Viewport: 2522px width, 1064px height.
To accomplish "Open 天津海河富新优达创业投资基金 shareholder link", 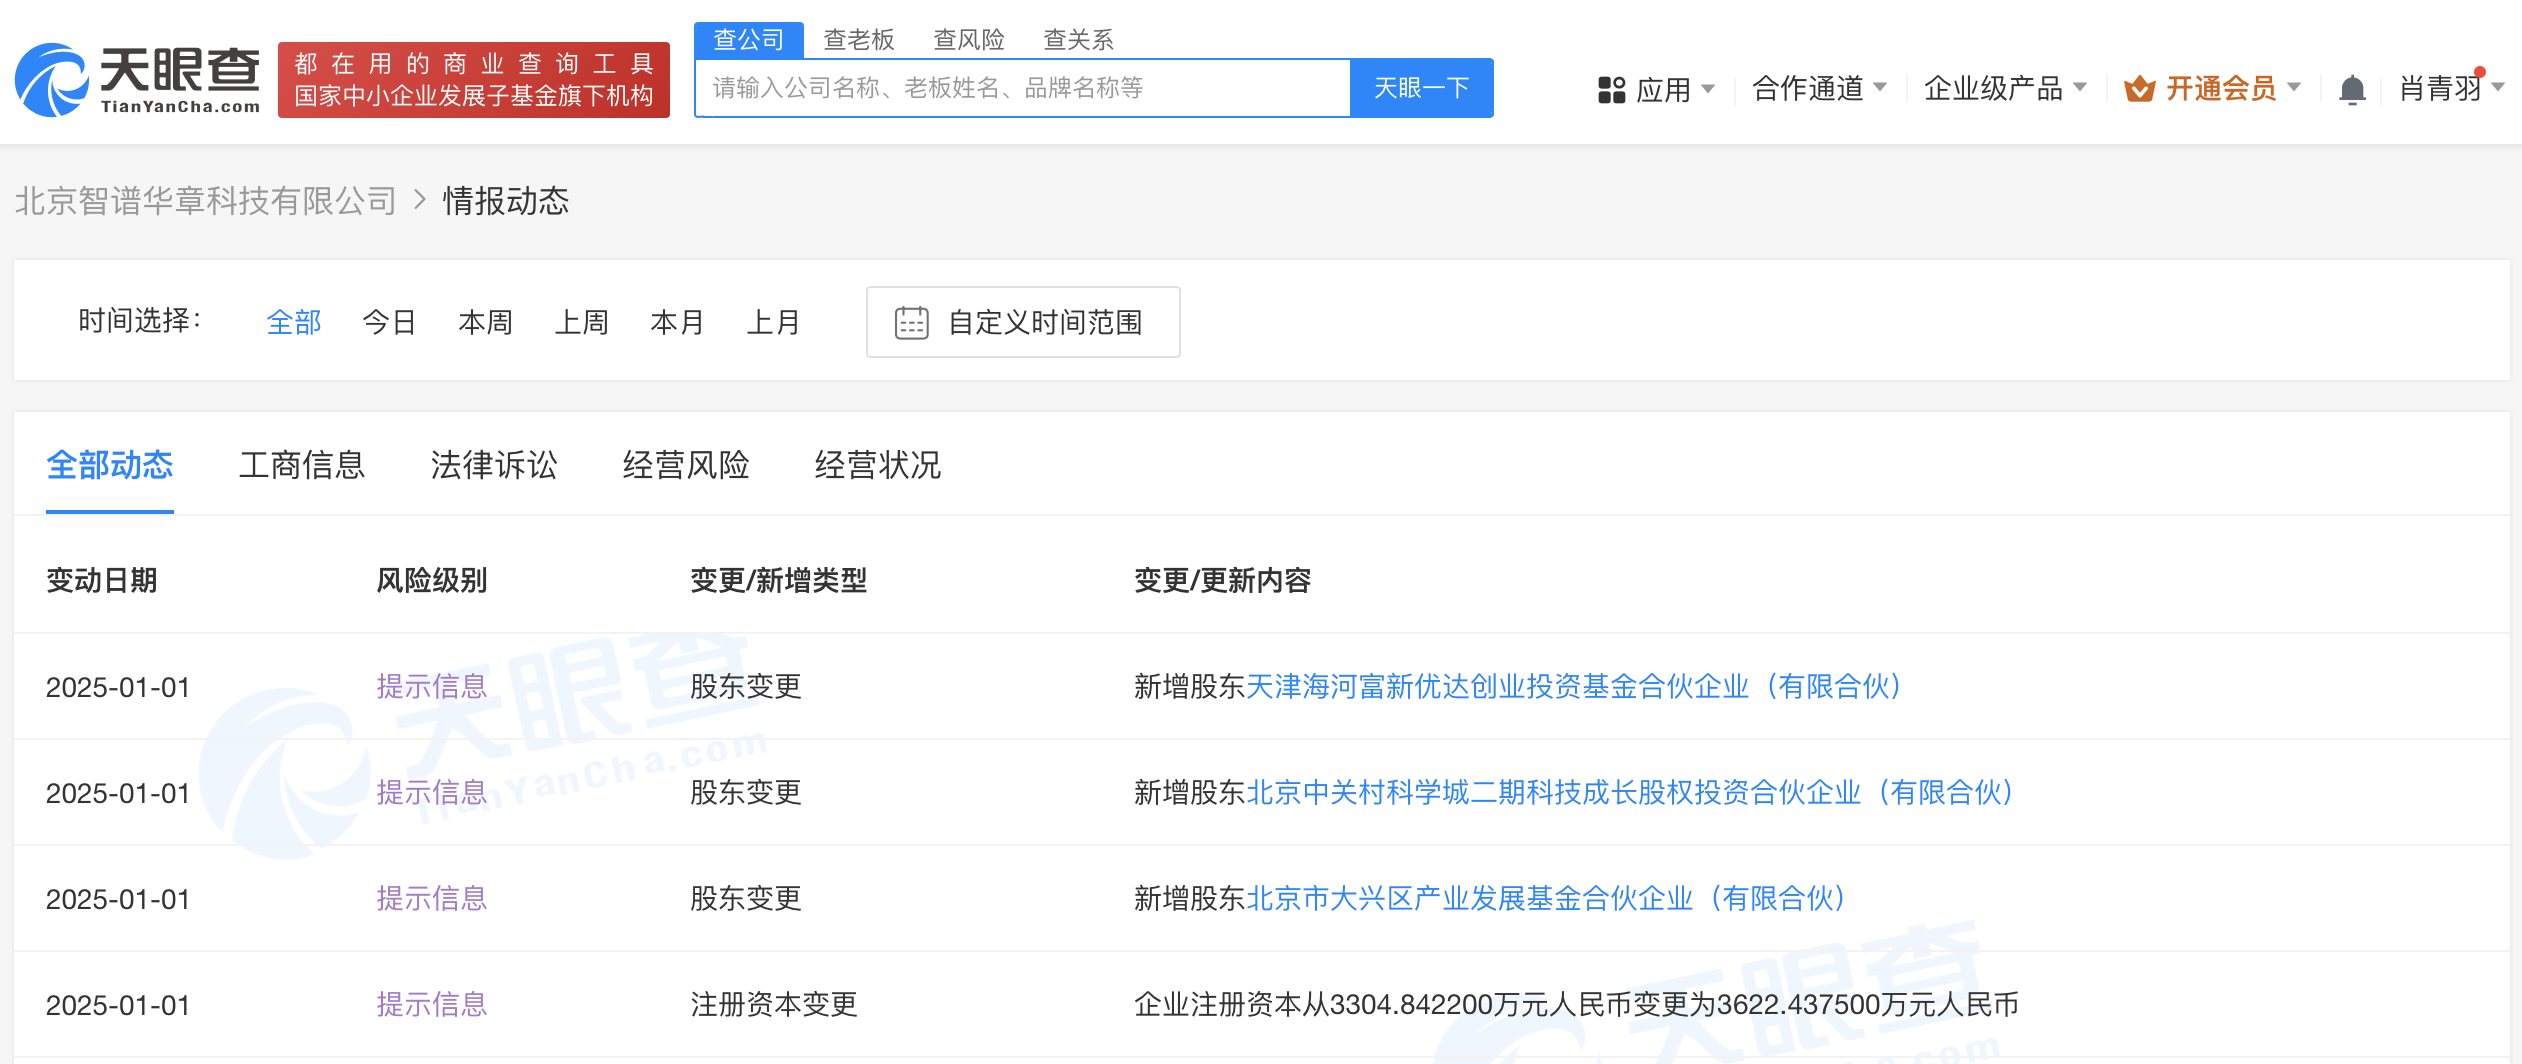I will [1574, 686].
